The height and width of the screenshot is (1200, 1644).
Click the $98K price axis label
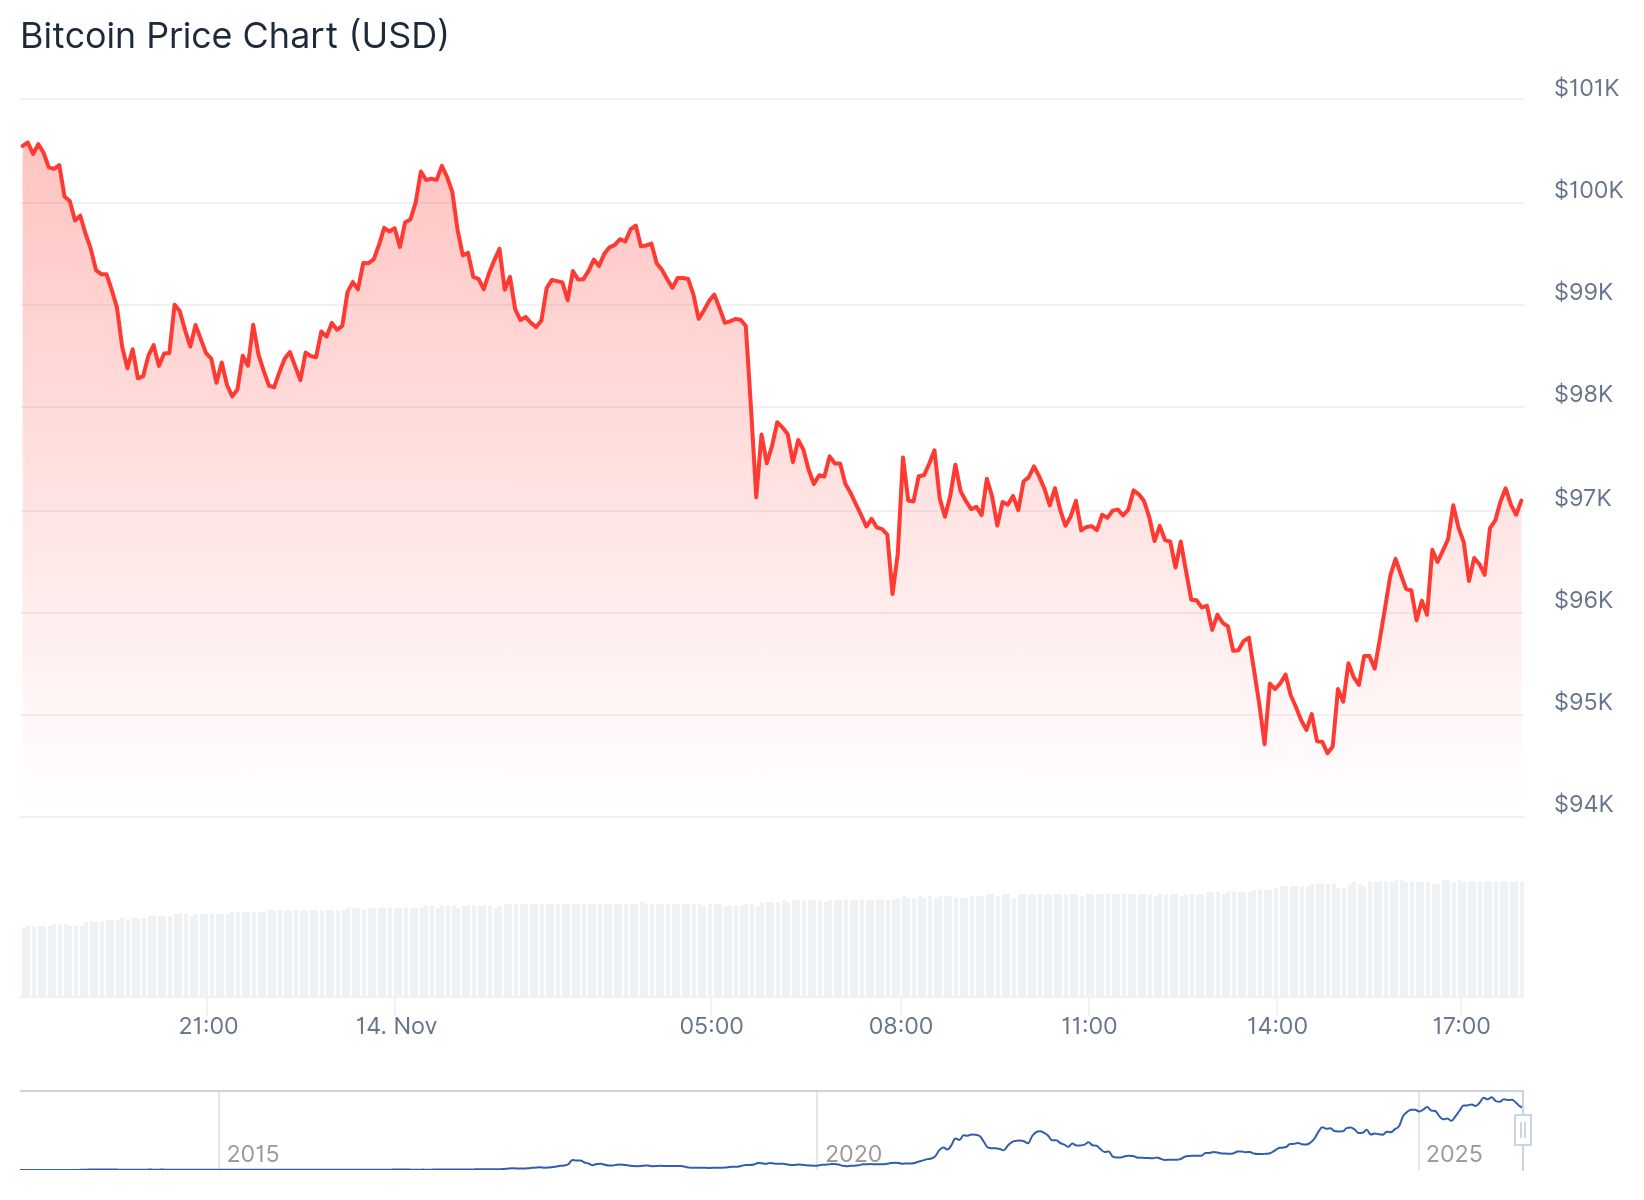click(1583, 394)
